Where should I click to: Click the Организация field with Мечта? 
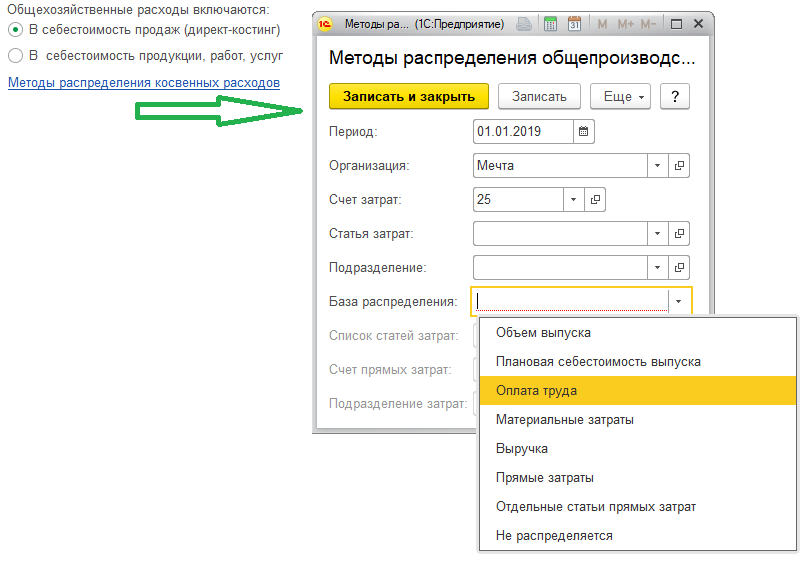(560, 166)
